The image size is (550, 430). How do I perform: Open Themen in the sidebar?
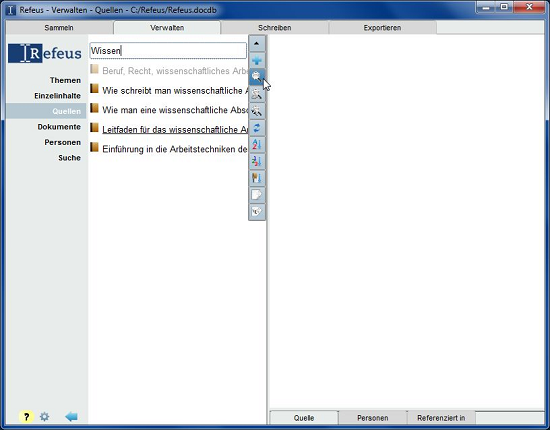coord(65,80)
